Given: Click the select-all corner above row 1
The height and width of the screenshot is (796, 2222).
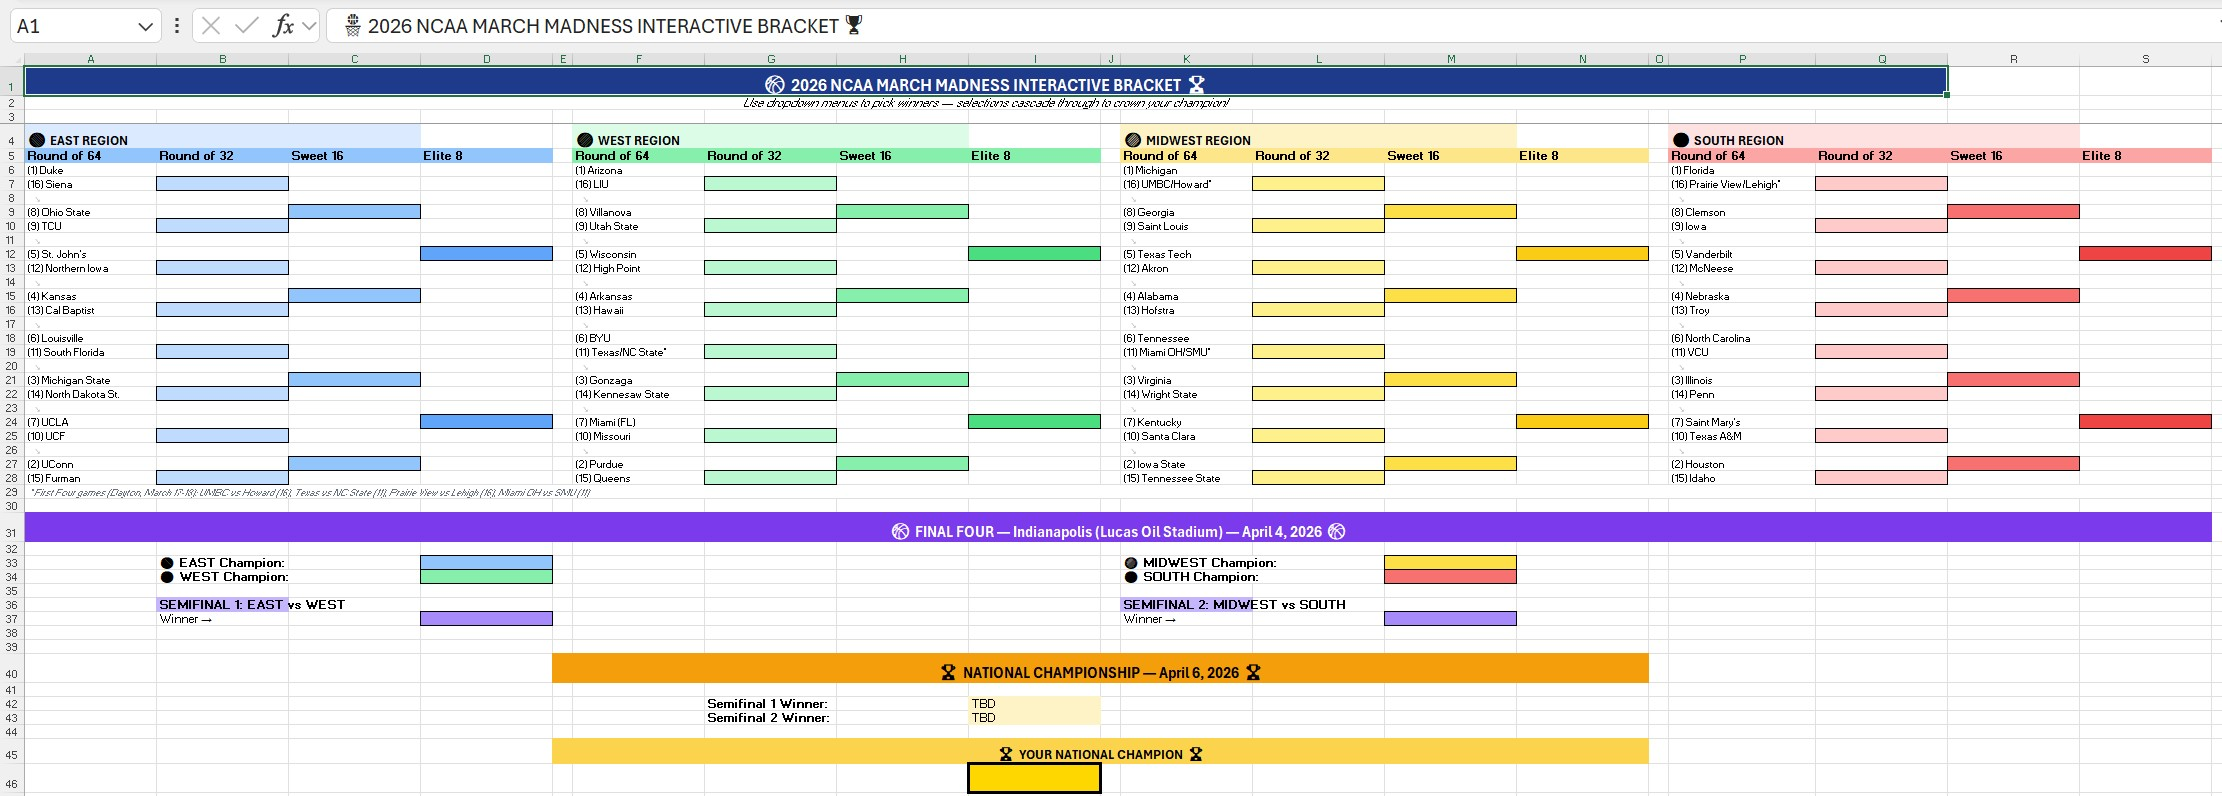Looking at the screenshot, I should click(11, 60).
